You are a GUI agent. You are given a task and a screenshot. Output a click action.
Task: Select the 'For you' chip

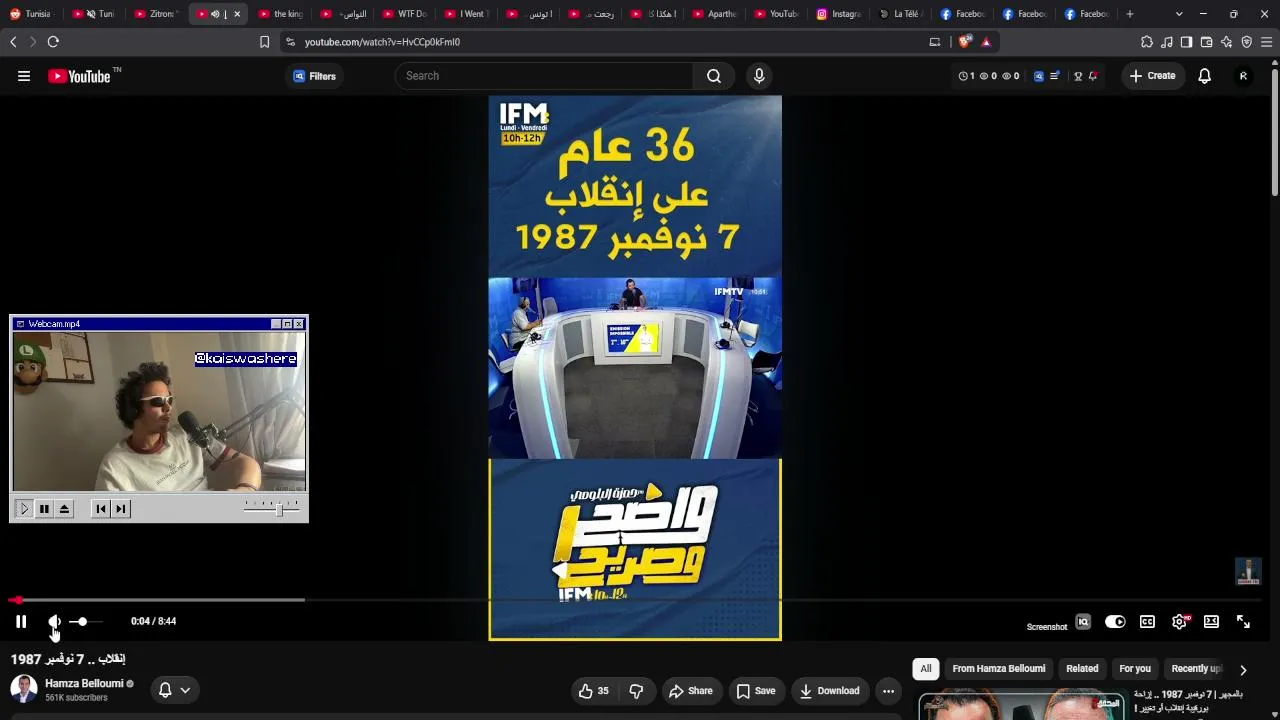pos(1135,669)
